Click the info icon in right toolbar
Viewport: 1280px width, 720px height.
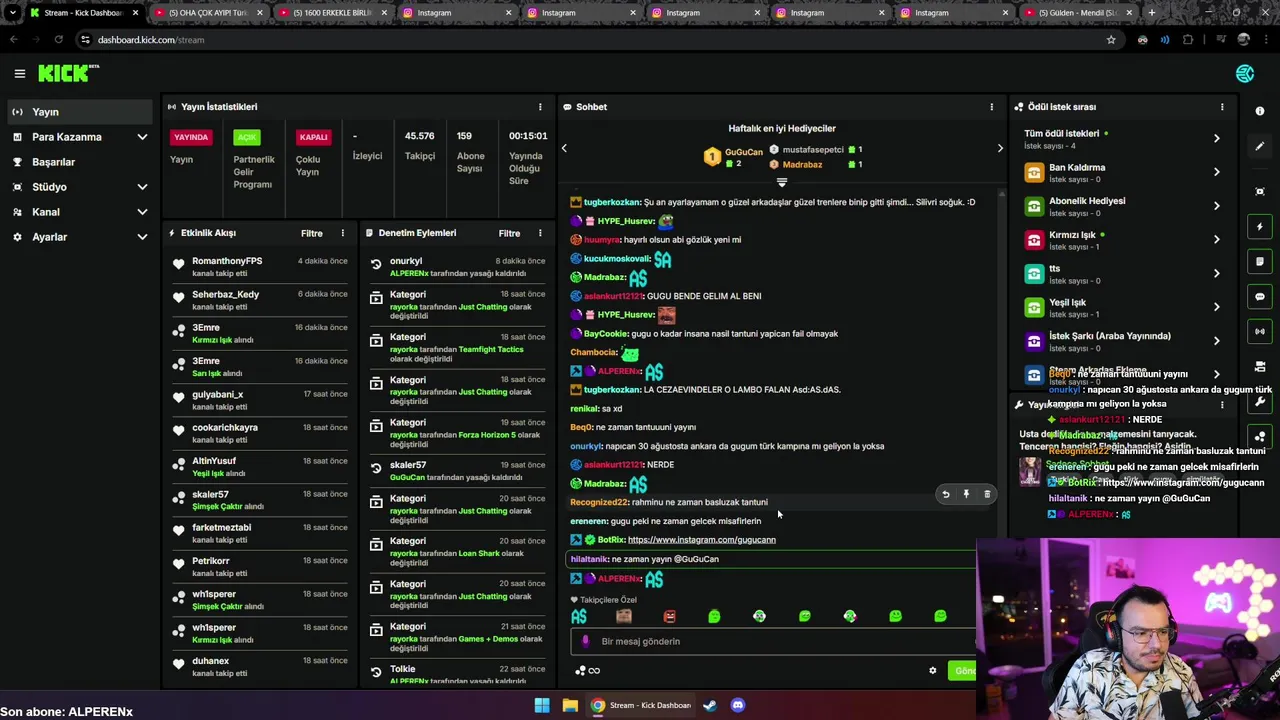(x=1260, y=111)
